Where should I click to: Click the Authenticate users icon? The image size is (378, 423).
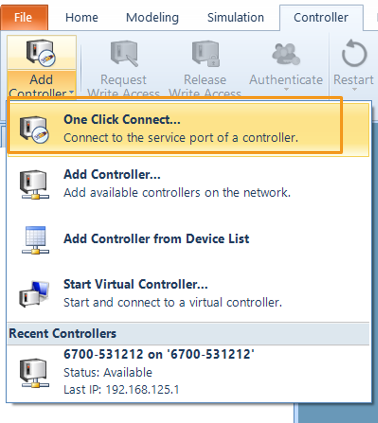point(286,54)
